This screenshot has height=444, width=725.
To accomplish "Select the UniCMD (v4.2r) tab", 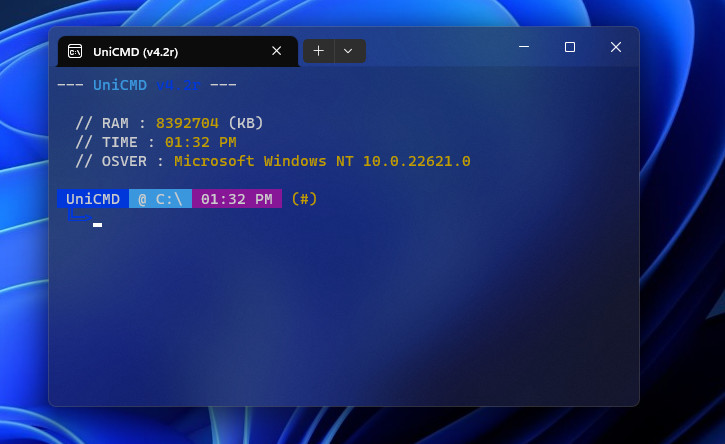I will click(178, 51).
